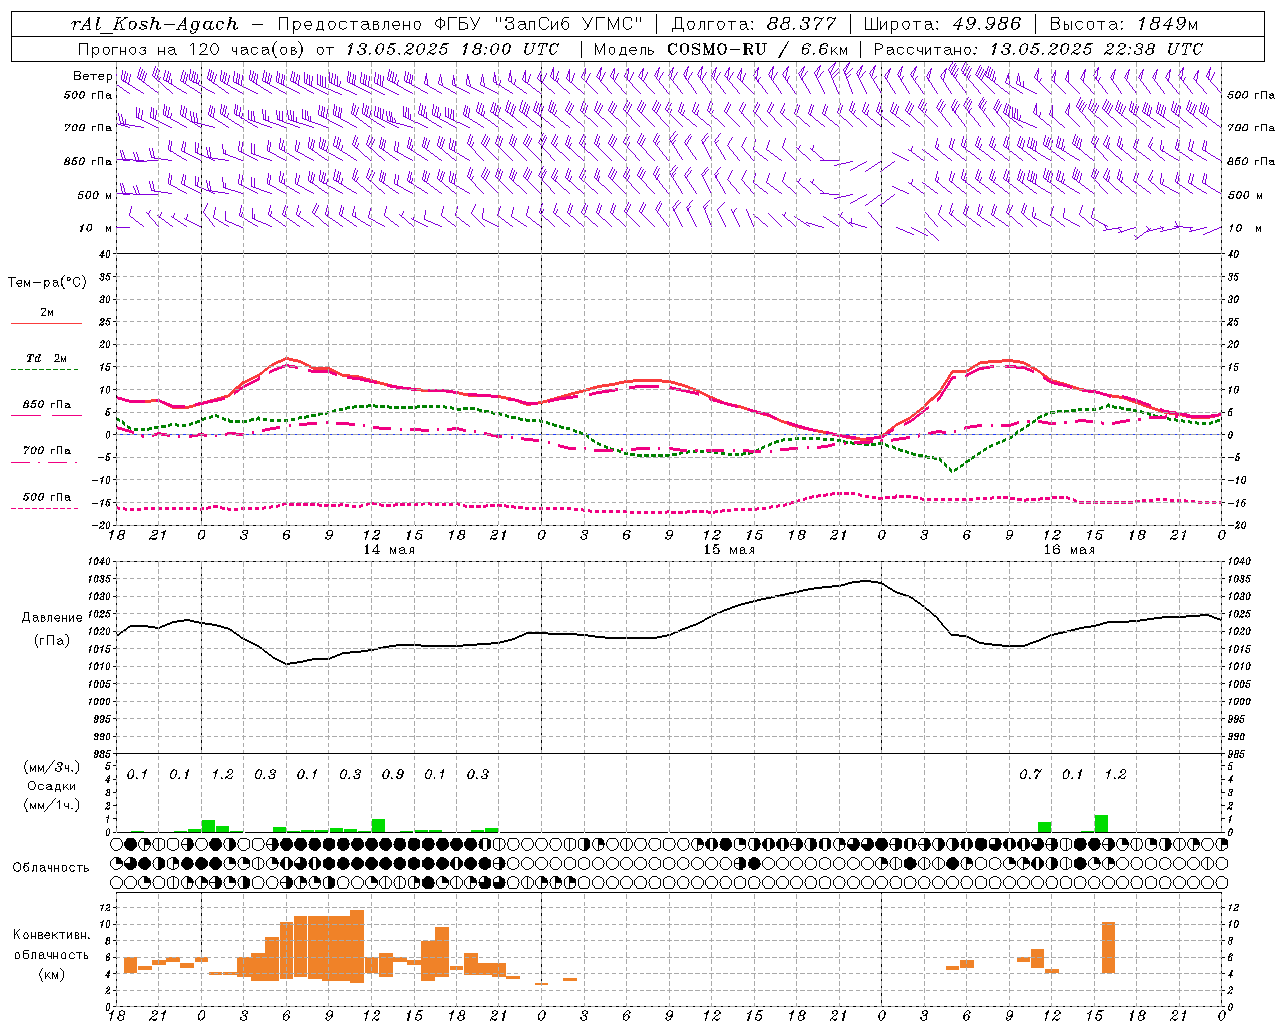The image size is (1280, 1024).
Task: Click the "Ветер" wind panel label
Action: [x=92, y=76]
